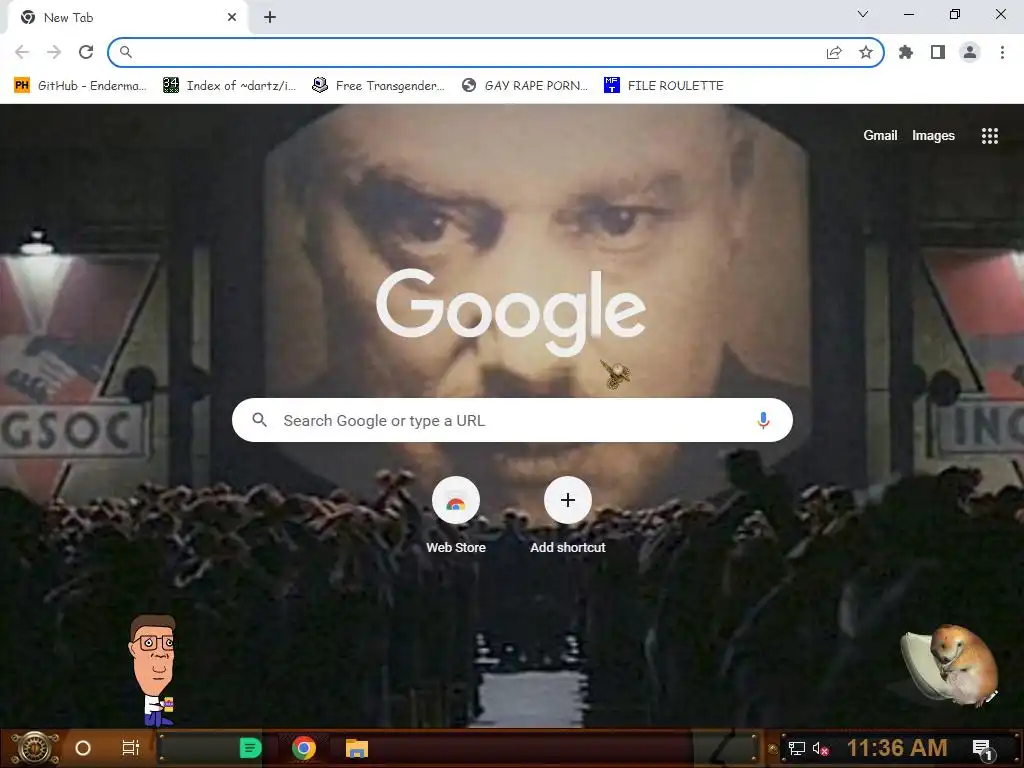
Task: Open the FILE ROULETTE bookmark
Action: point(664,86)
